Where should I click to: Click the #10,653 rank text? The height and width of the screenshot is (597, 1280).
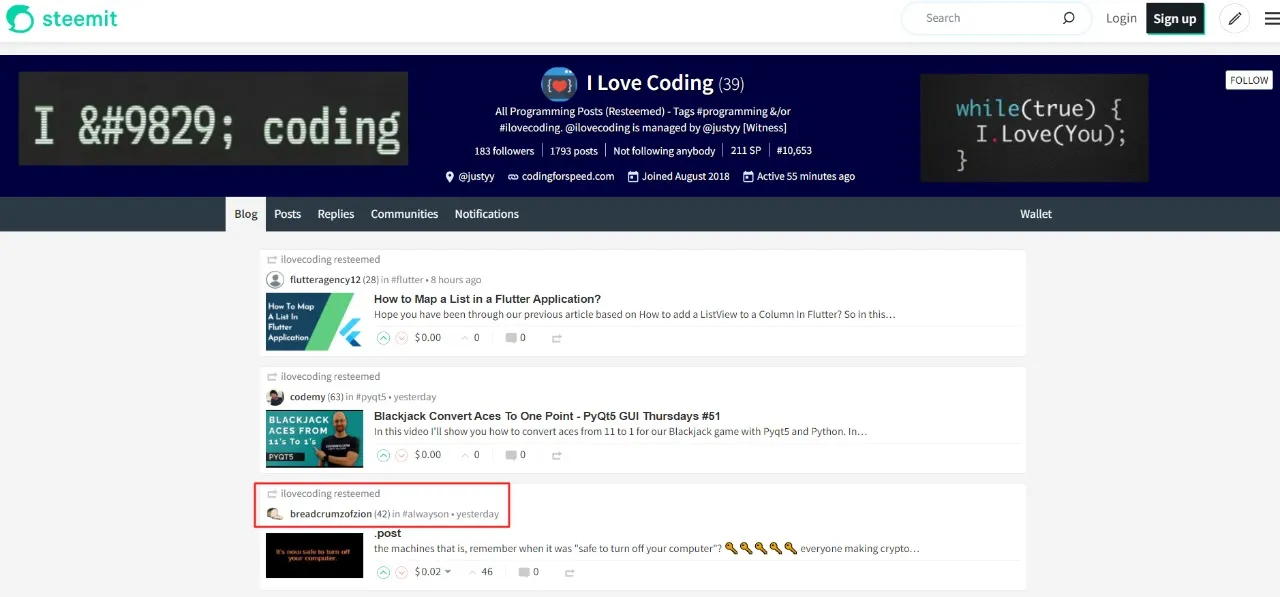(794, 151)
